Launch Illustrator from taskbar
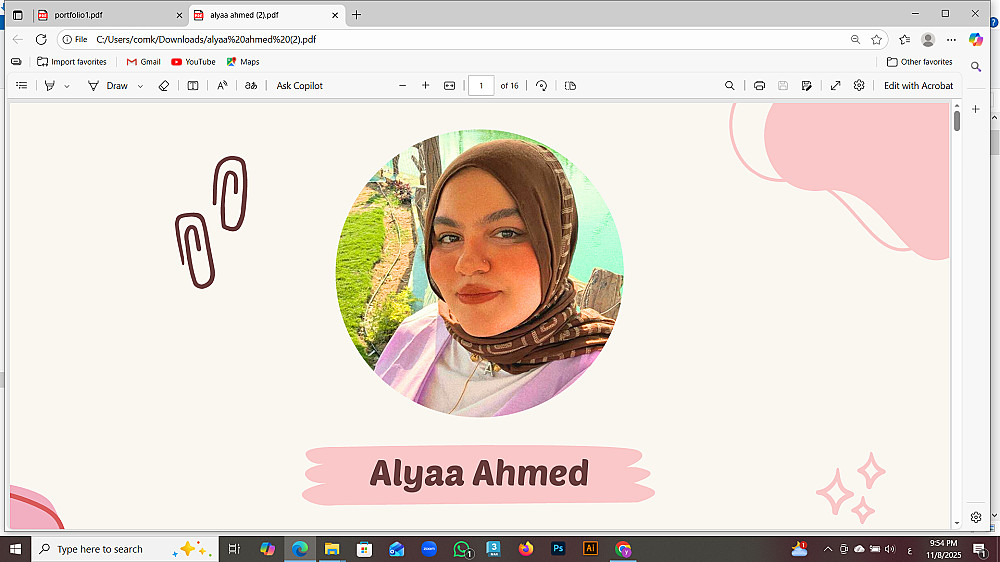Viewport: 1000px width, 562px height. point(591,549)
